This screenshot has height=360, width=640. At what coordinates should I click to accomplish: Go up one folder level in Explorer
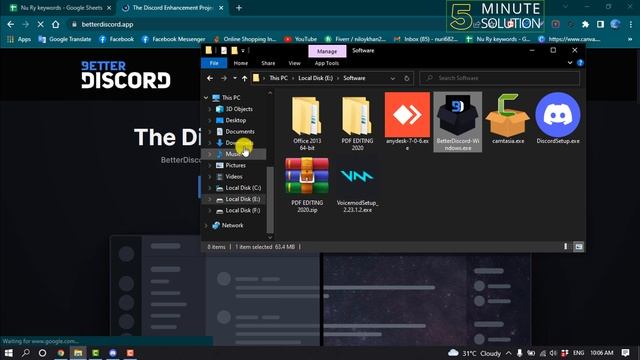click(244, 78)
